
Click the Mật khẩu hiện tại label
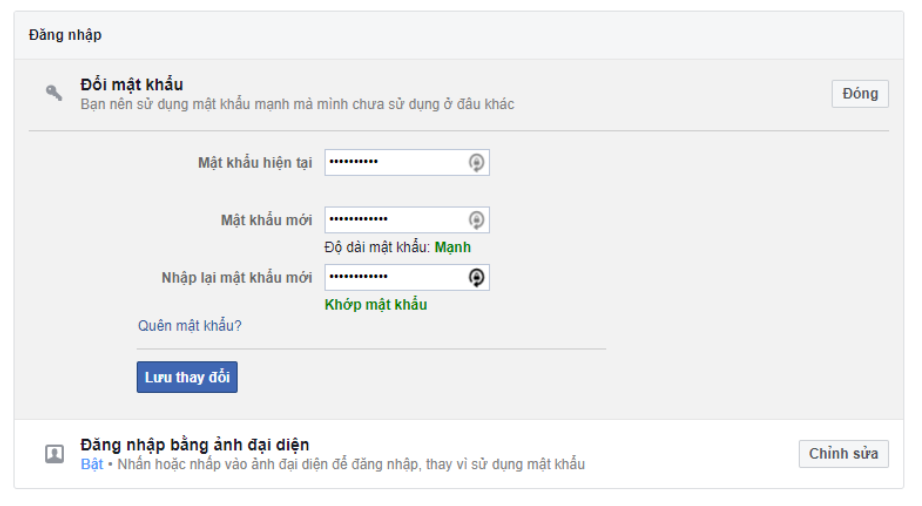(x=255, y=163)
